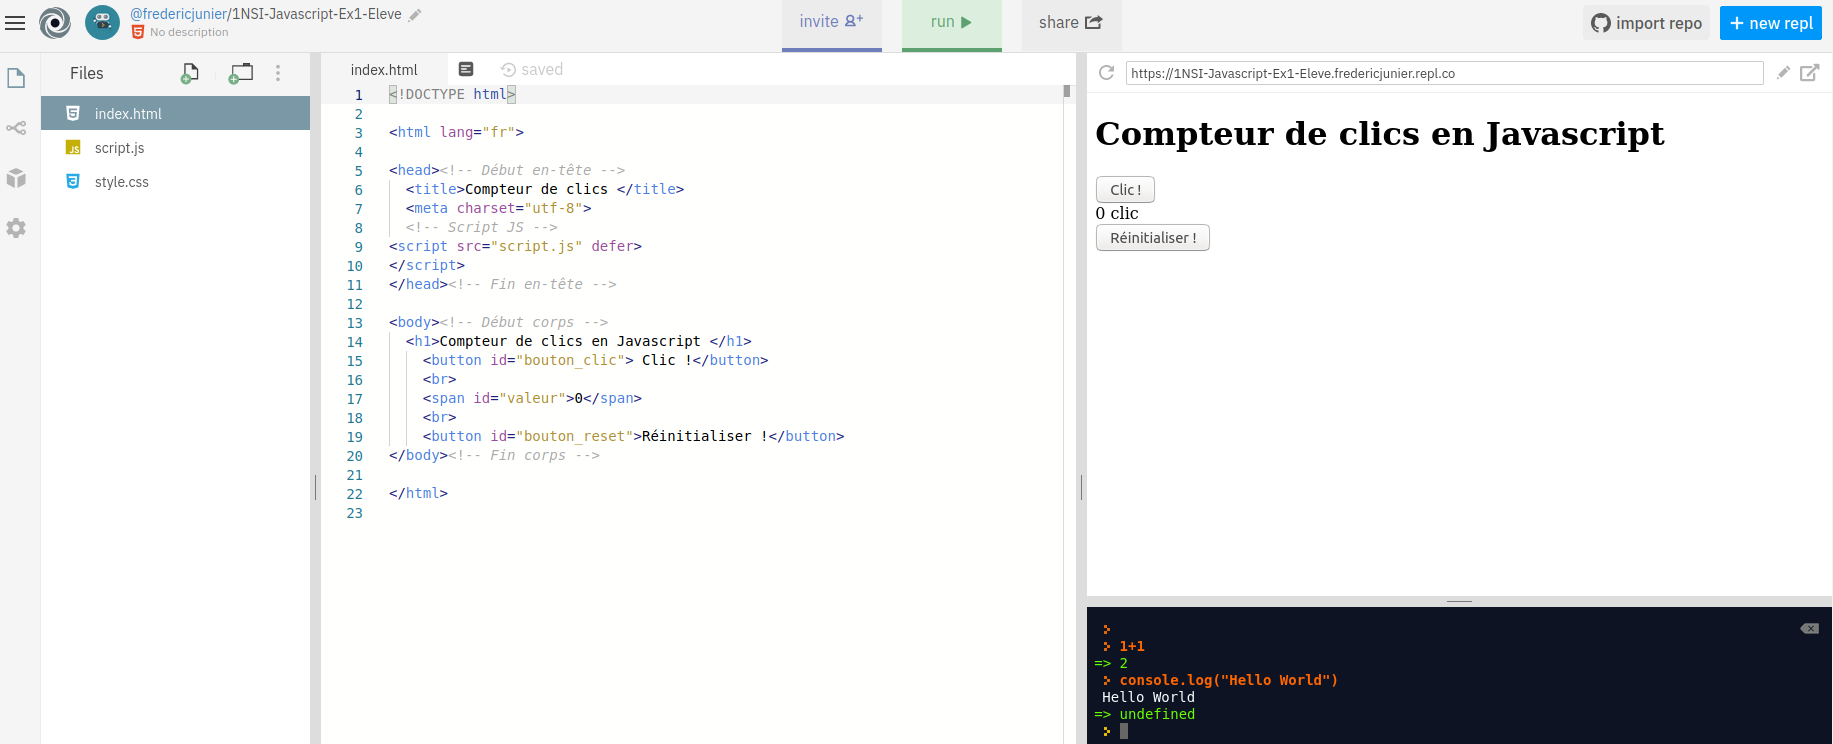Click the console panel resize handle
This screenshot has height=744, width=1833.
pos(1459,601)
